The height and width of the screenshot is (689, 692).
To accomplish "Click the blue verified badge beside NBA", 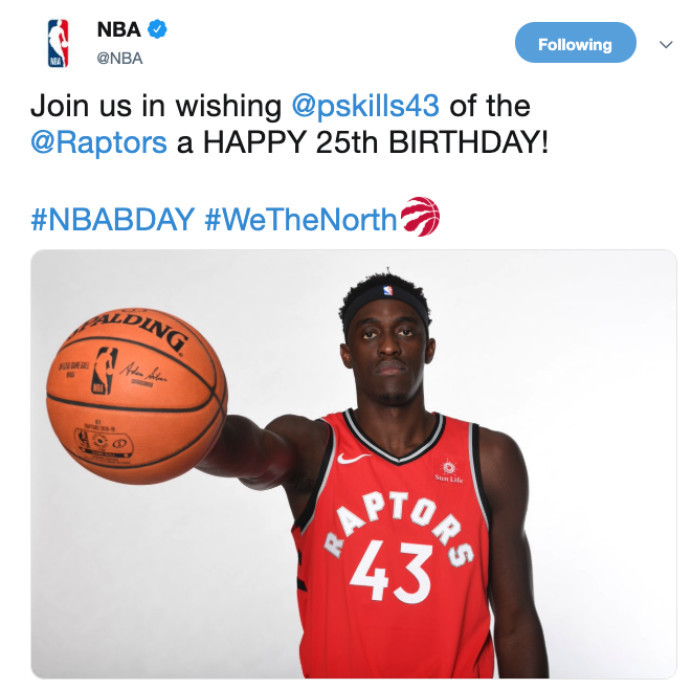I will click(157, 30).
